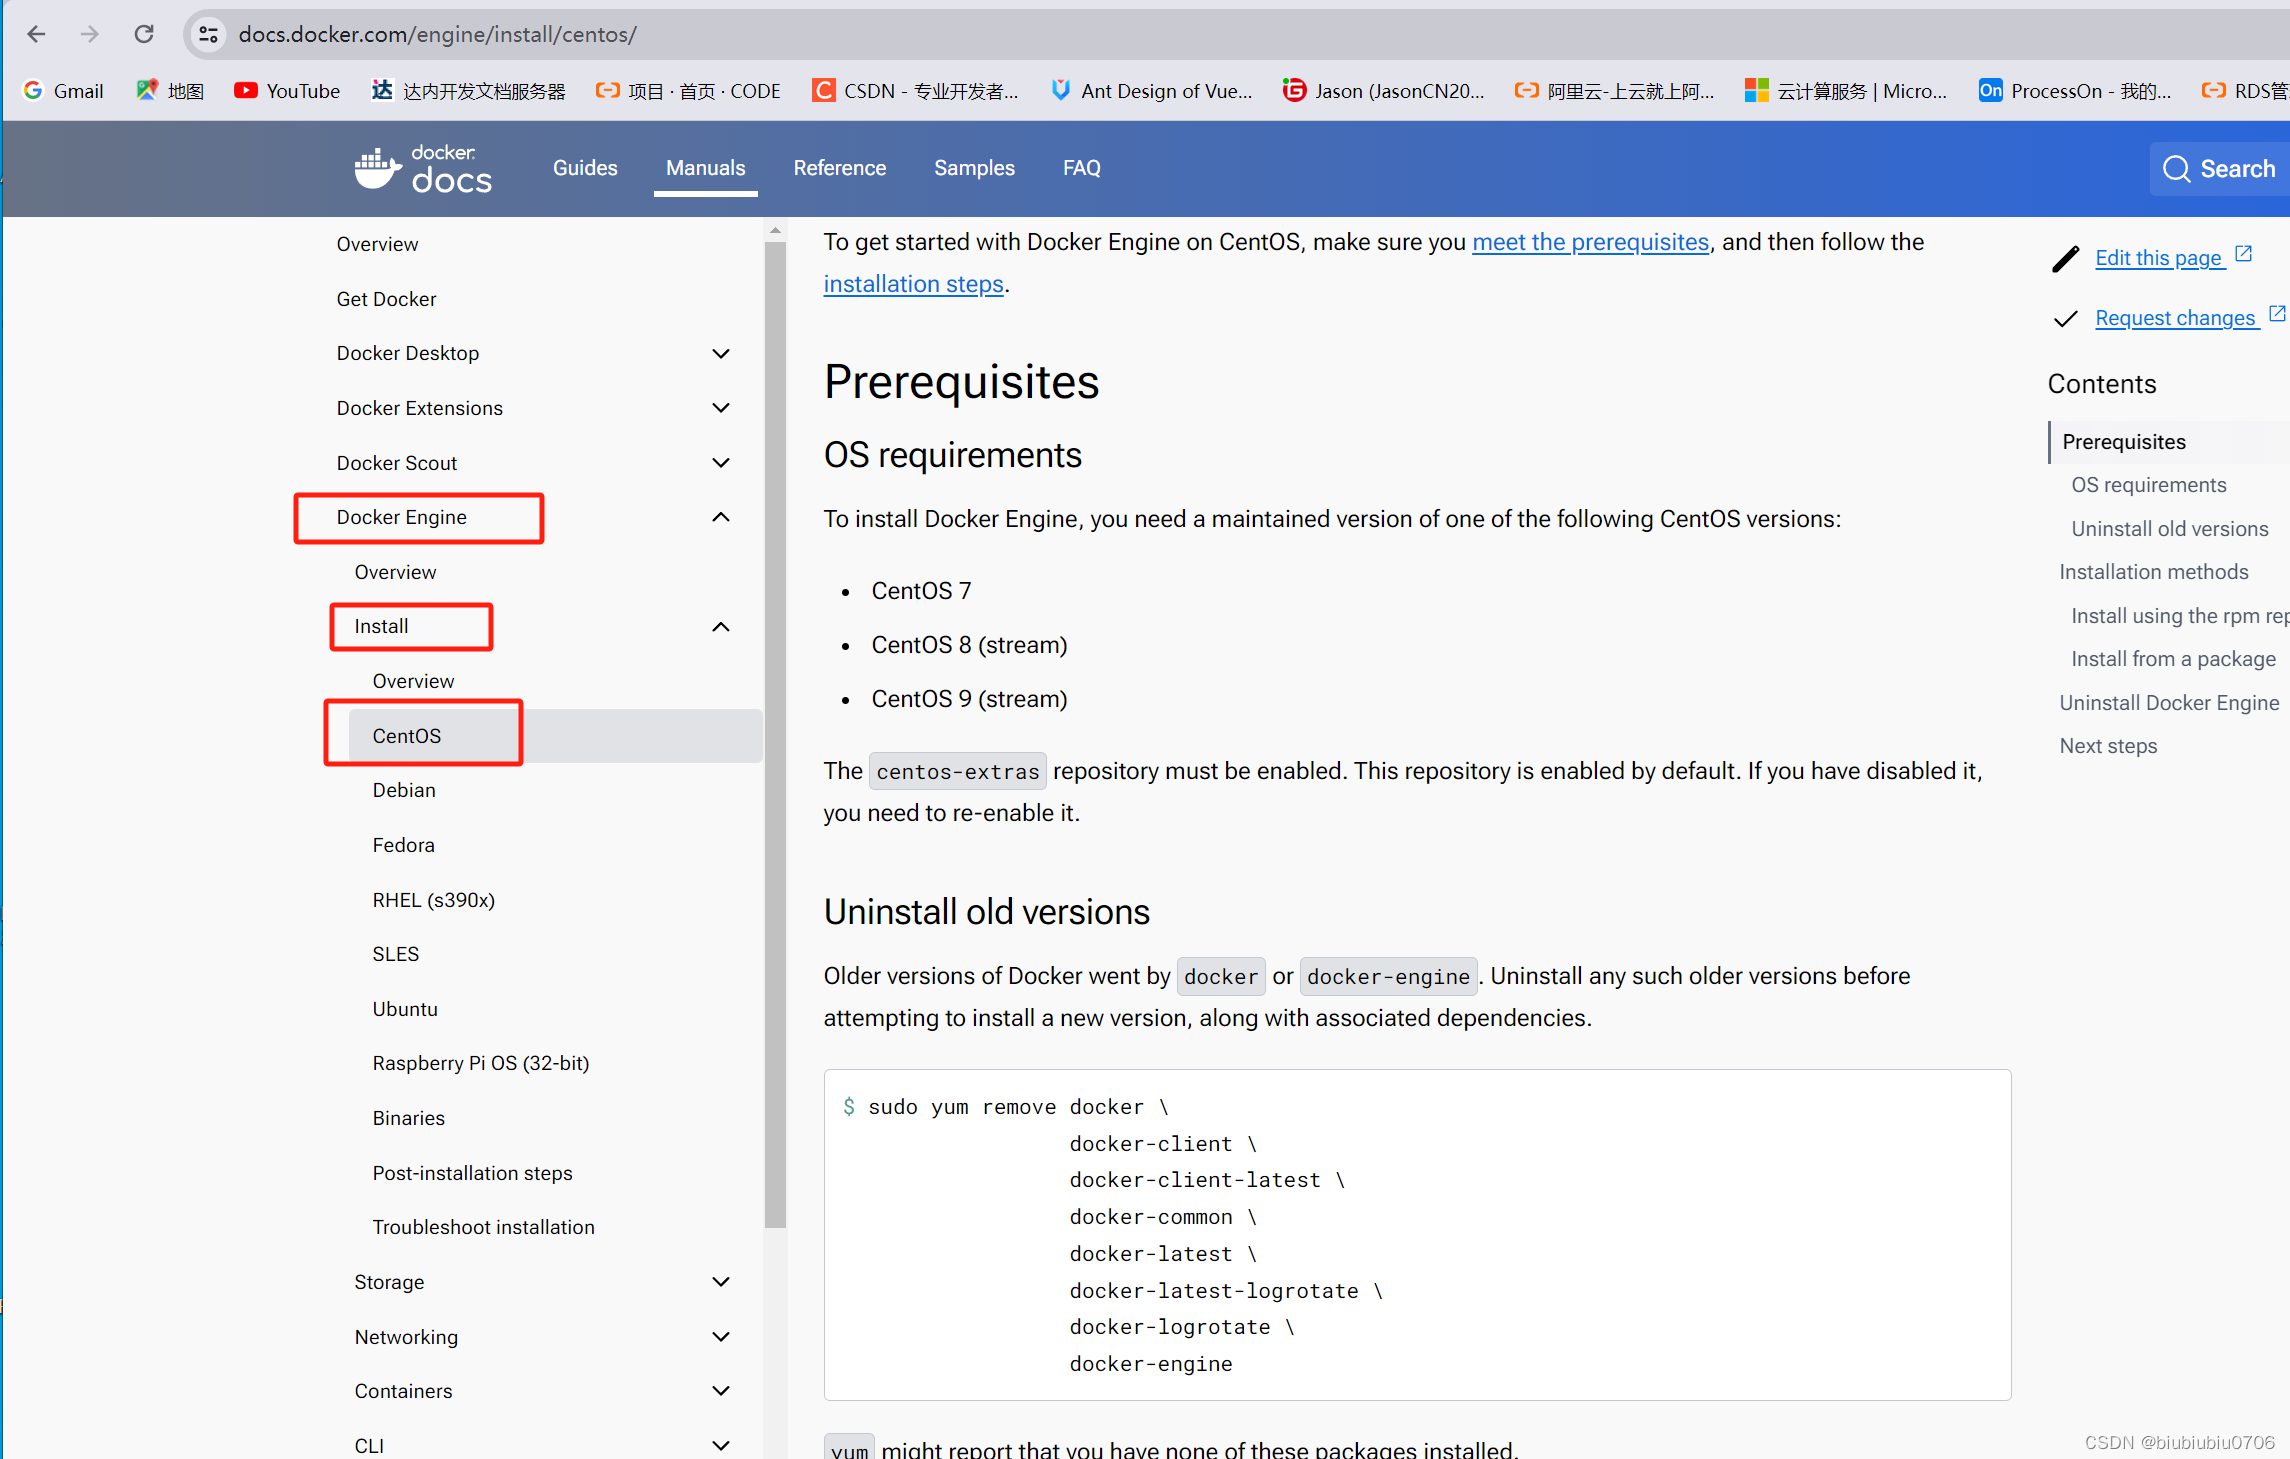Open the Manuals tab

706,168
